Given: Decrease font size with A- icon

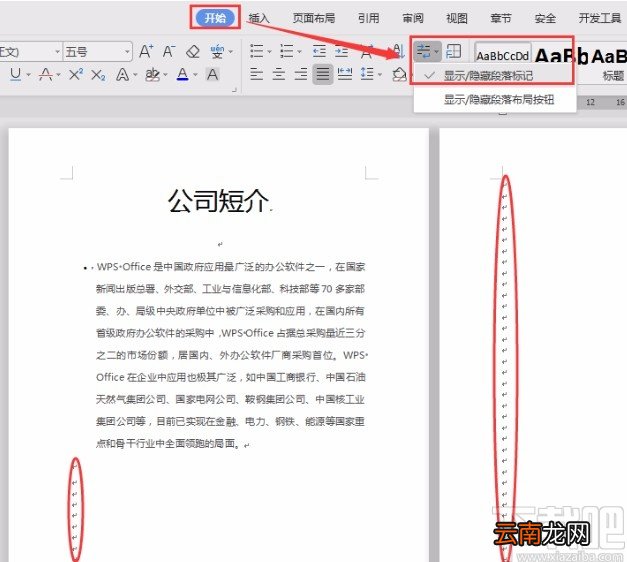Looking at the screenshot, I should click(x=169, y=52).
